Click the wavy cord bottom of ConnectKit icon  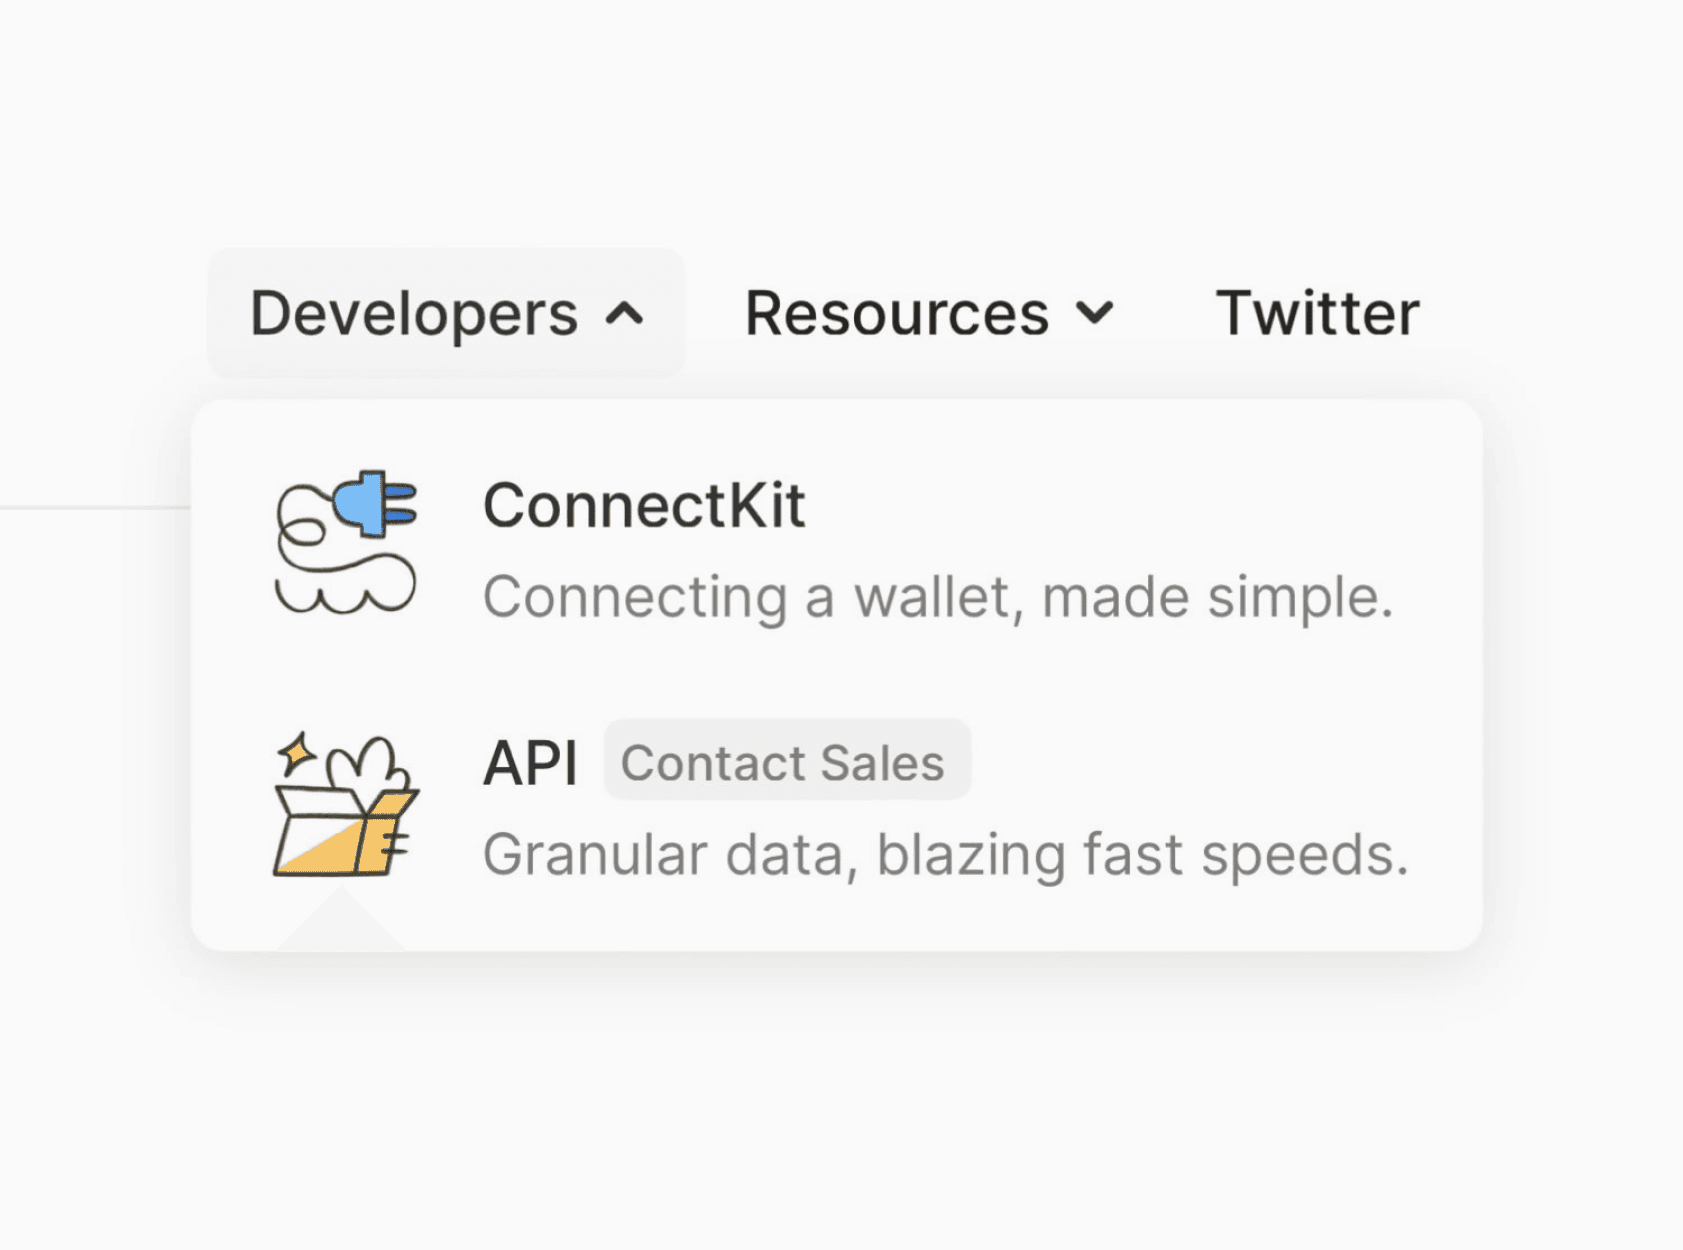click(x=346, y=590)
